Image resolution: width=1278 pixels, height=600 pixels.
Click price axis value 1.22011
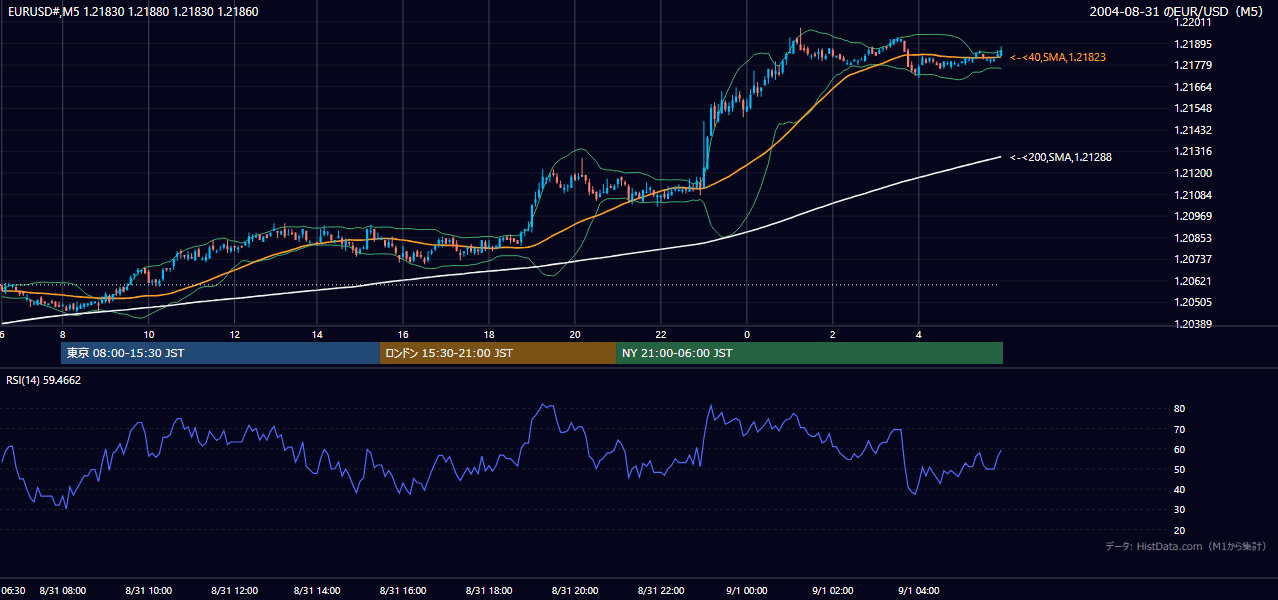point(1192,22)
